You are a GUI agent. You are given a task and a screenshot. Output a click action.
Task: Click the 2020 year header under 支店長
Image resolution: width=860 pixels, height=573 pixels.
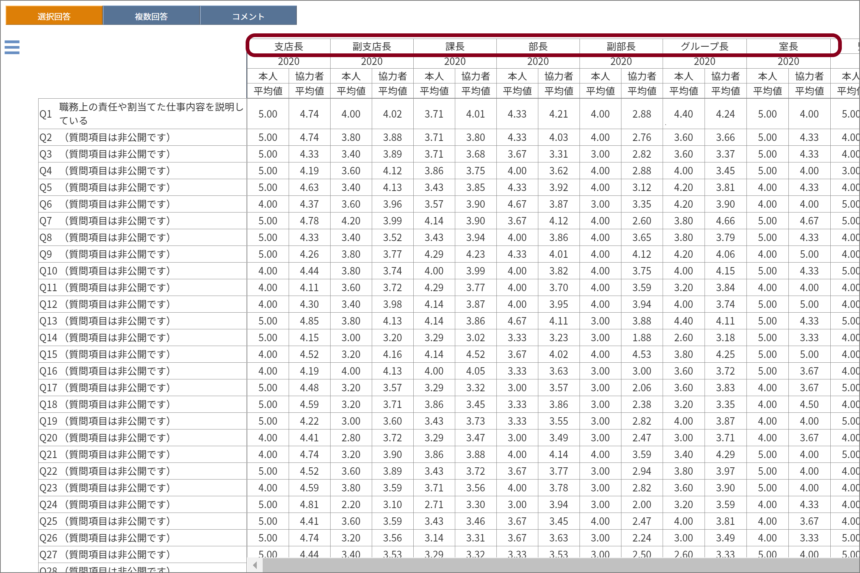pyautogui.click(x=288, y=62)
